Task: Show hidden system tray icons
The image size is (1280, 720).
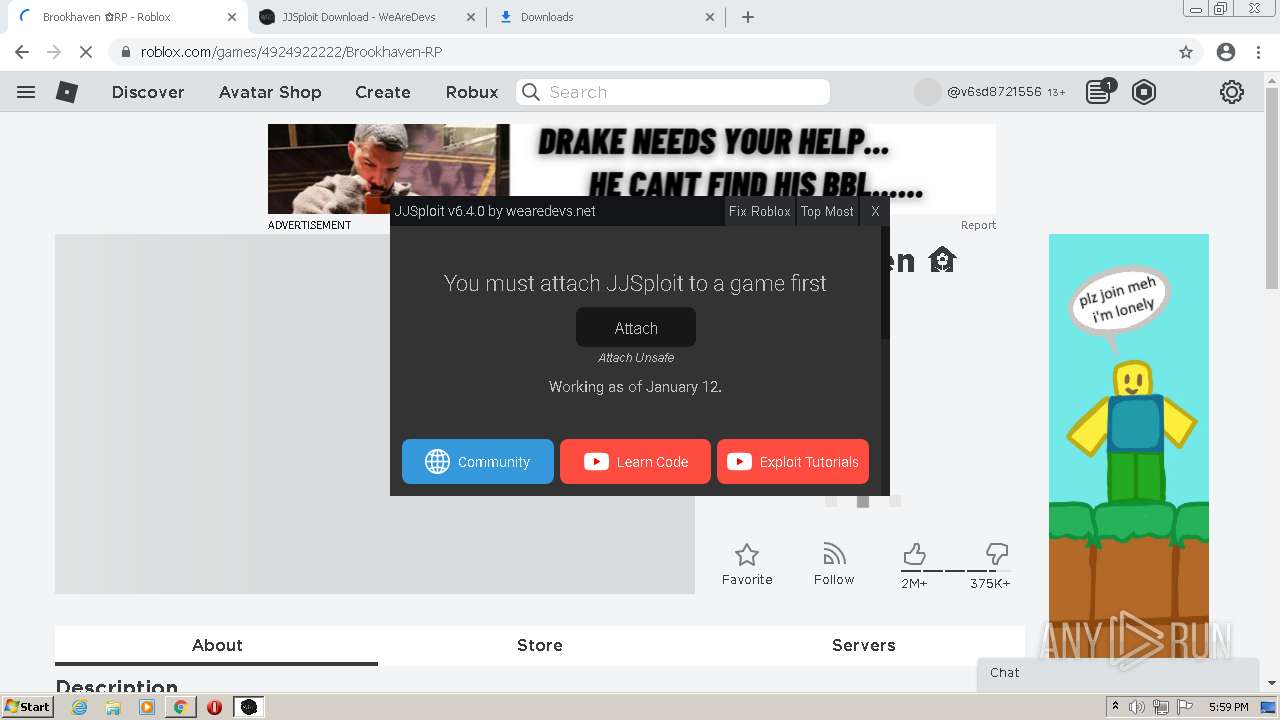Action: [1115, 707]
